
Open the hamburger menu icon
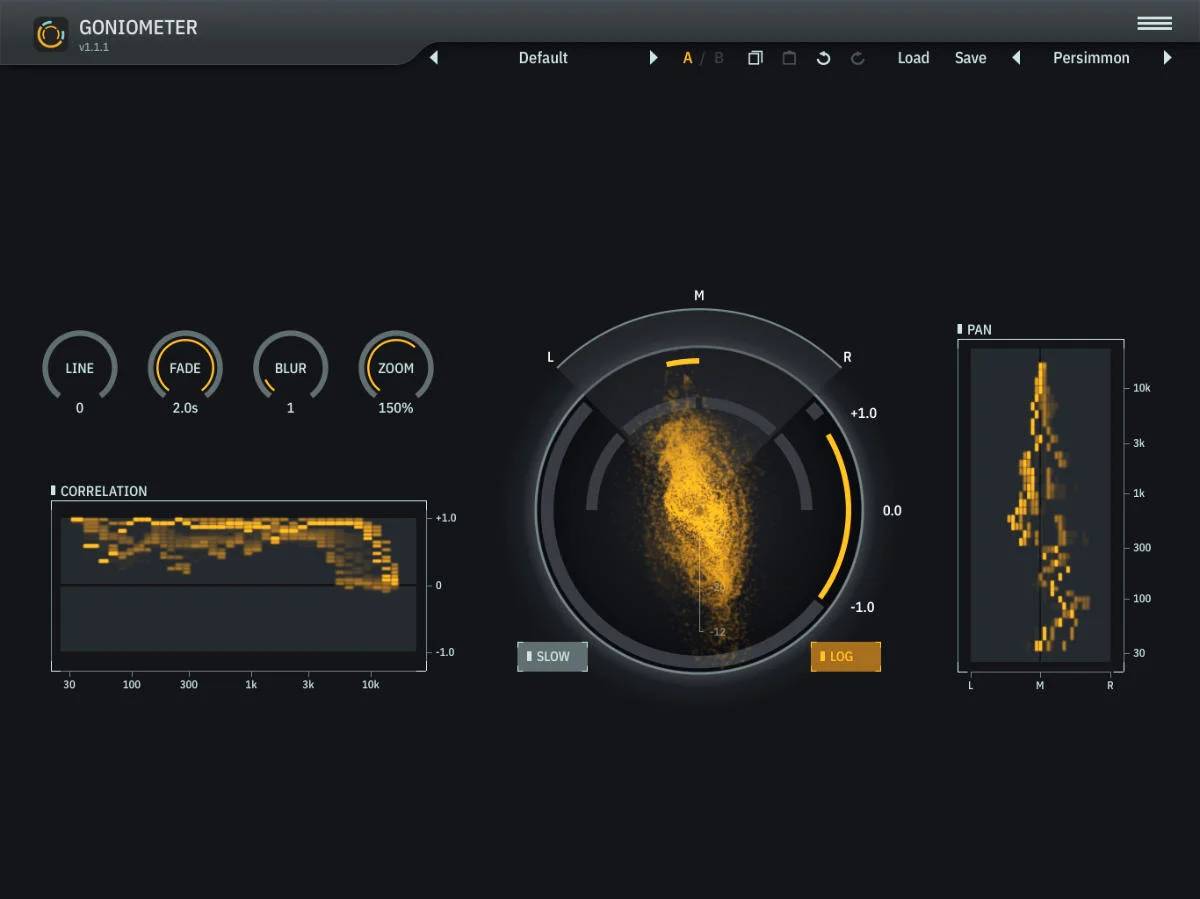(1154, 23)
